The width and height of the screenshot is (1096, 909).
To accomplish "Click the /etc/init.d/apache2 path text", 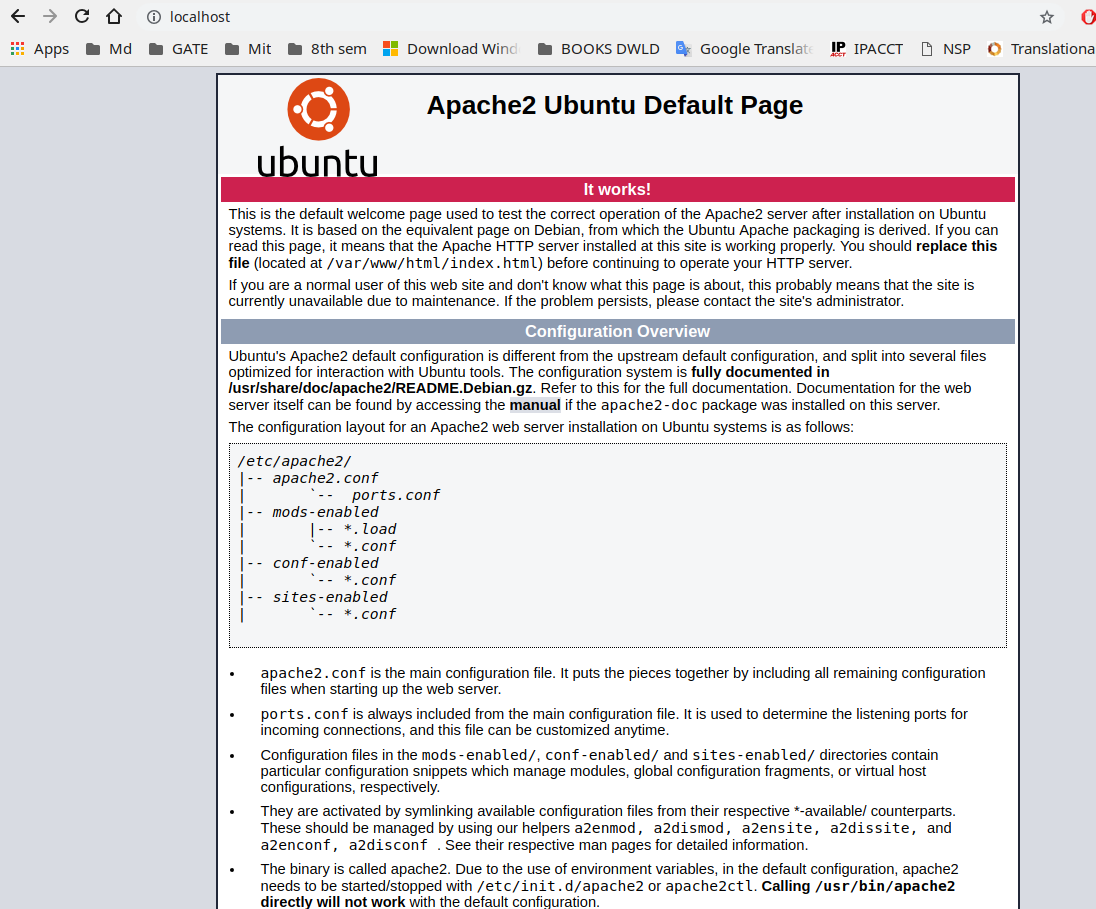I will (560, 887).
